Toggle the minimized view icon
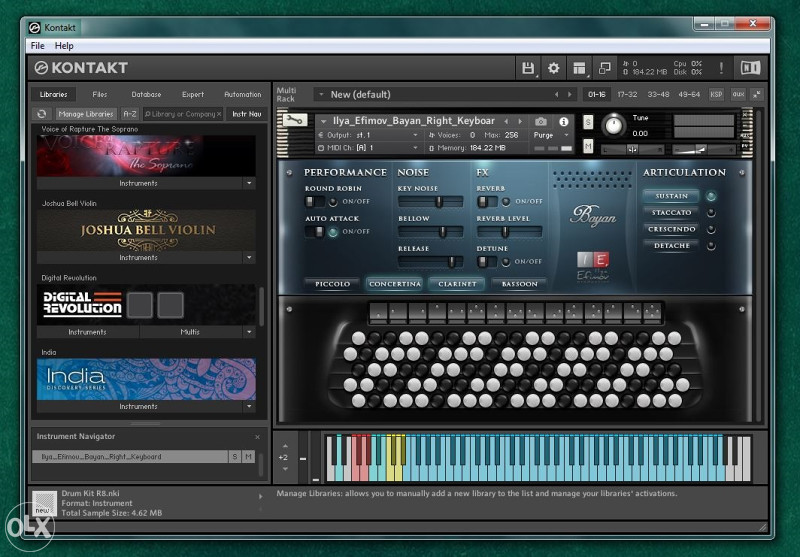The height and width of the screenshot is (557, 800). click(x=605, y=68)
